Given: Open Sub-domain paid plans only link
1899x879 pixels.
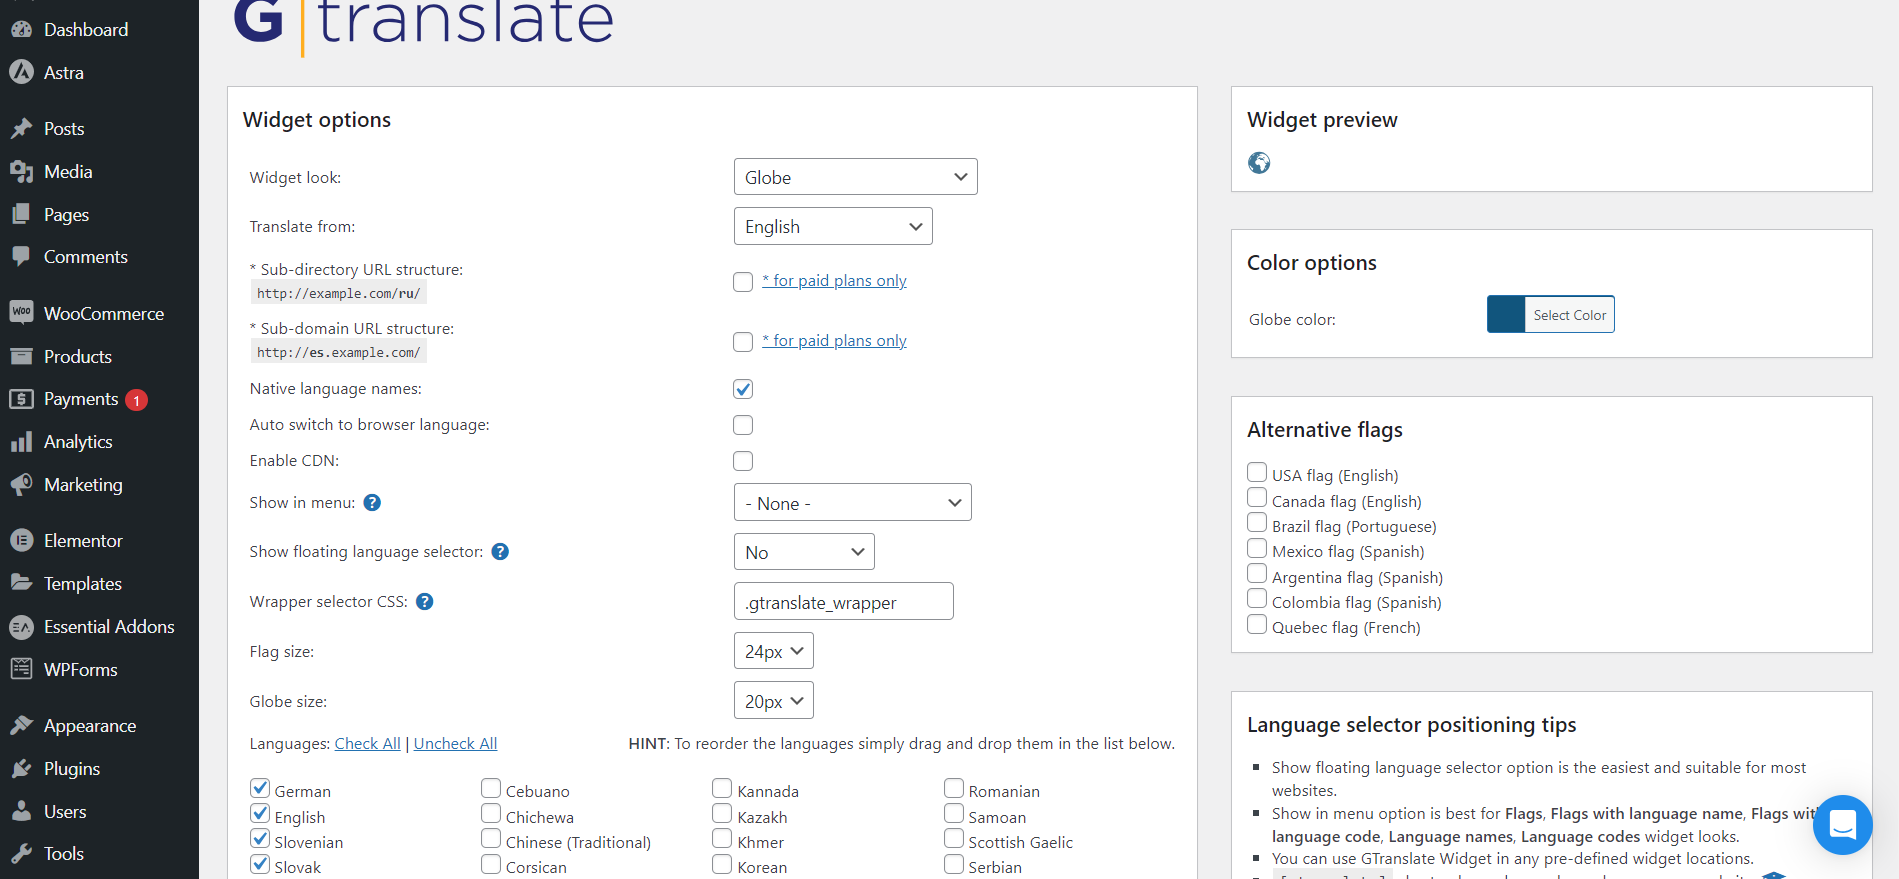Looking at the screenshot, I should pos(834,341).
